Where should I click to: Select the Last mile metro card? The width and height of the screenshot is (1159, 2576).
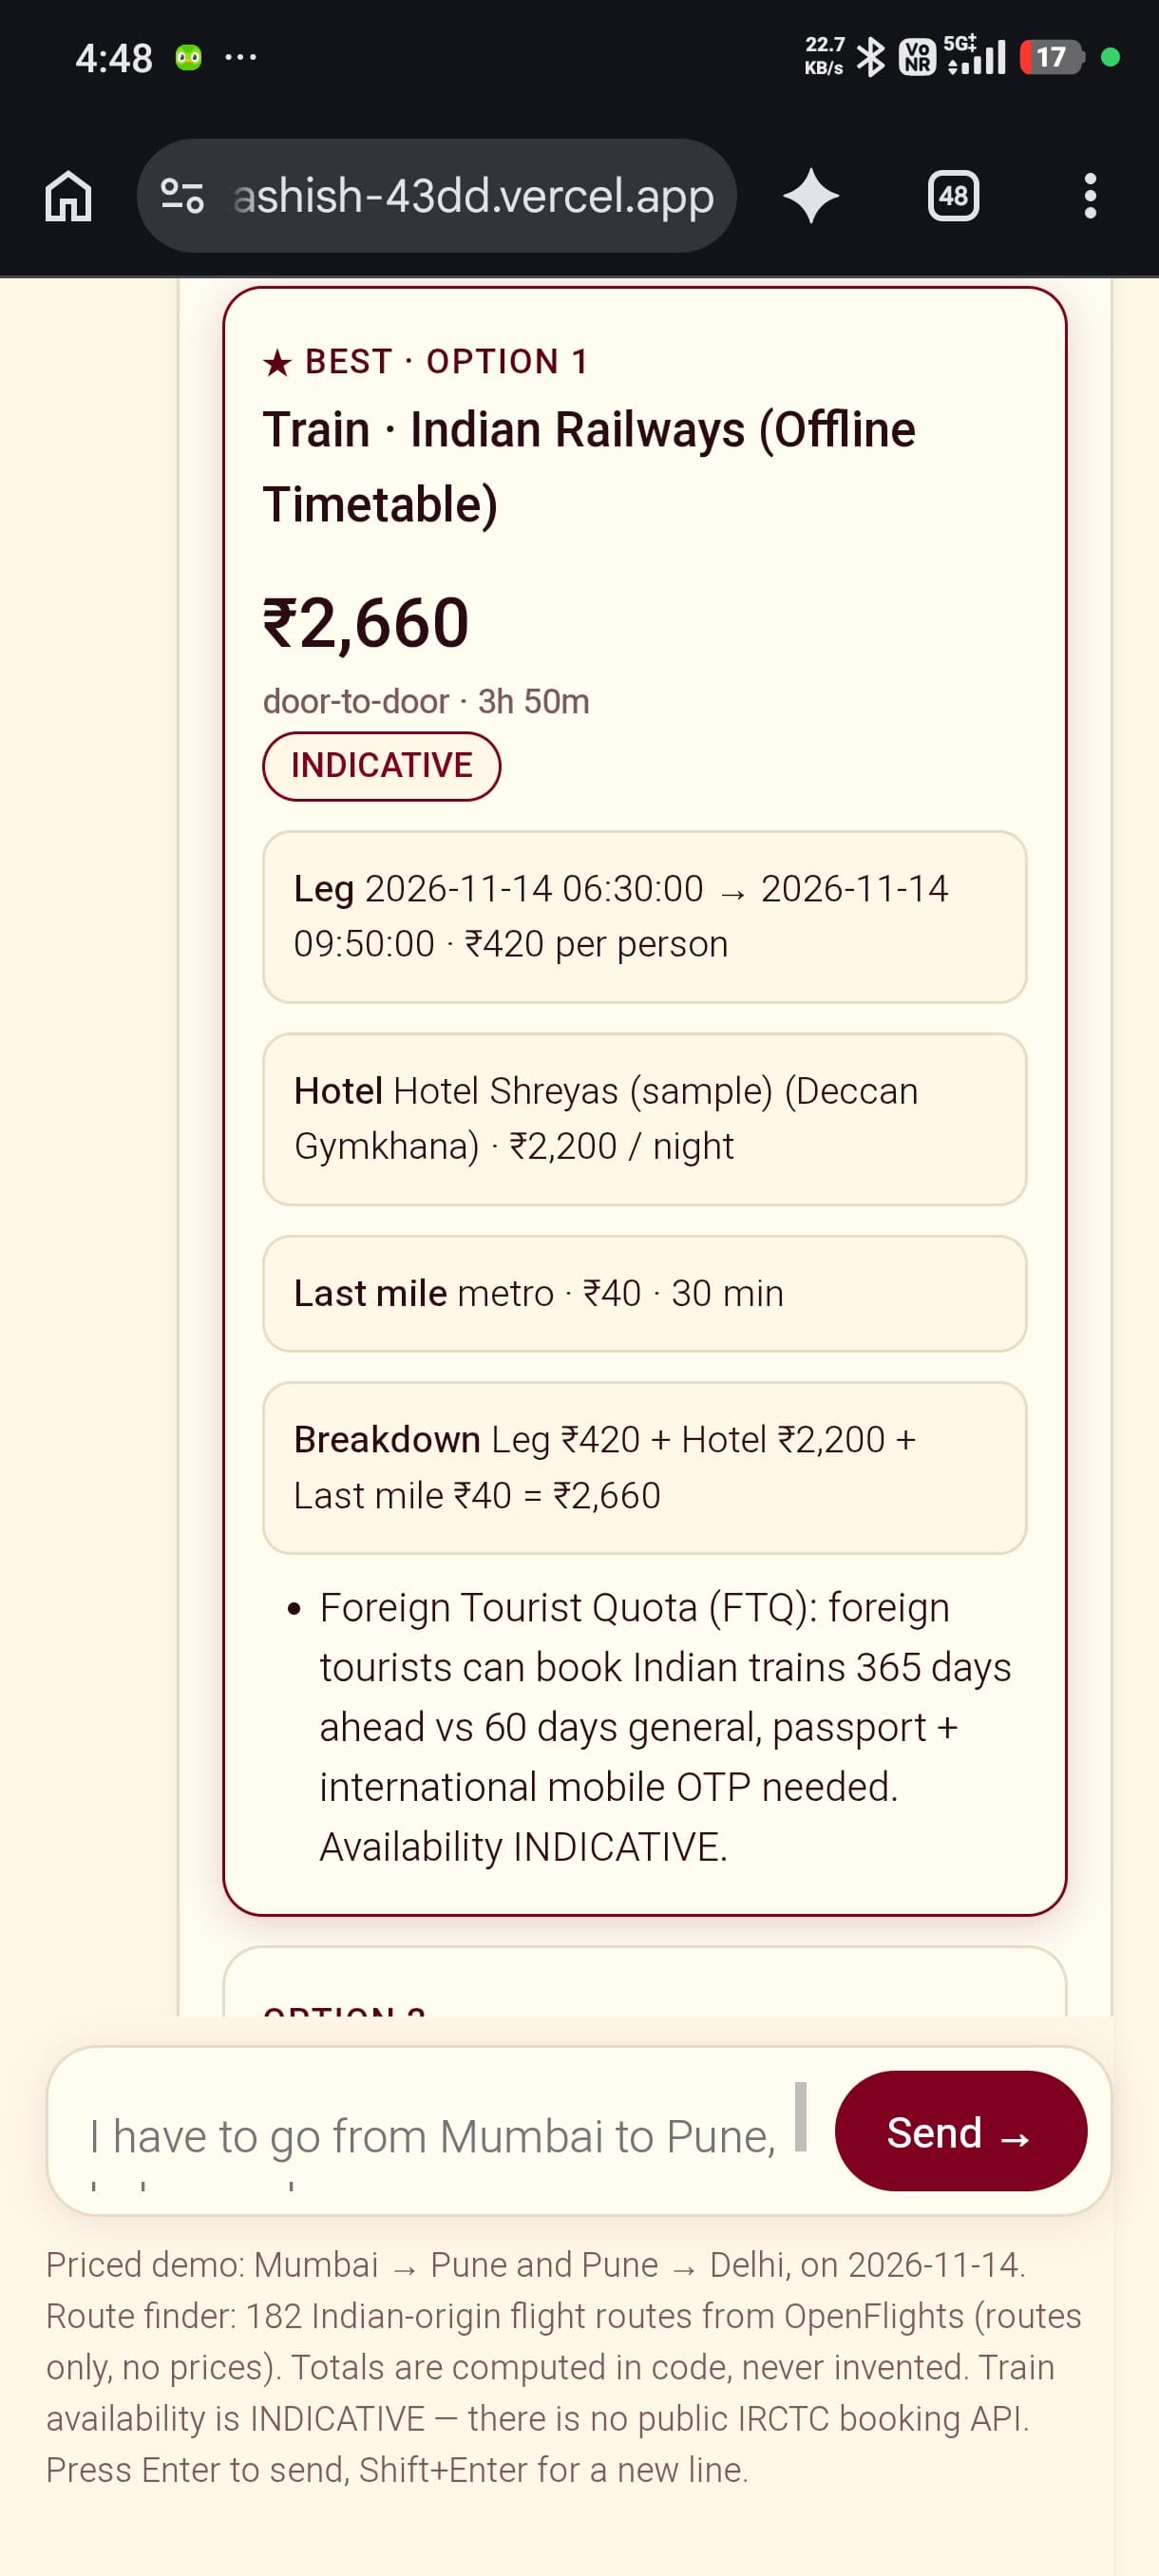pos(644,1293)
